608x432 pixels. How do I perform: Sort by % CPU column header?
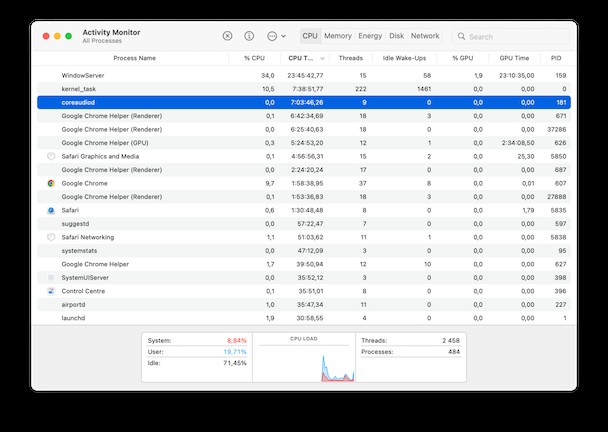(x=254, y=58)
